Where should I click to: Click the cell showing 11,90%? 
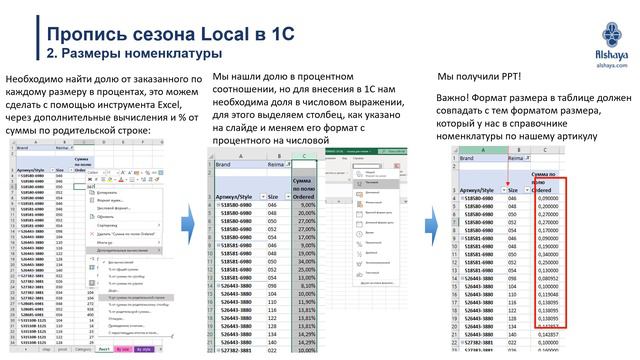304,302
